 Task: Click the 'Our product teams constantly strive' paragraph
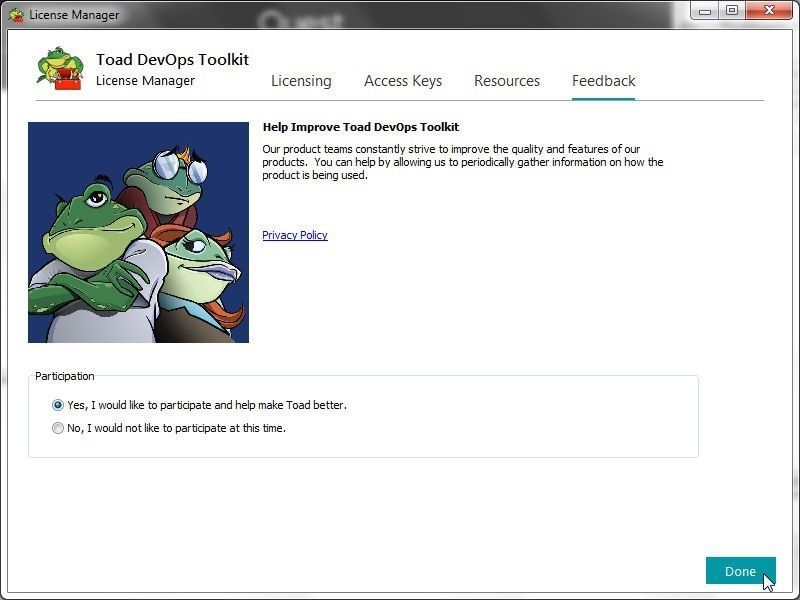point(463,162)
